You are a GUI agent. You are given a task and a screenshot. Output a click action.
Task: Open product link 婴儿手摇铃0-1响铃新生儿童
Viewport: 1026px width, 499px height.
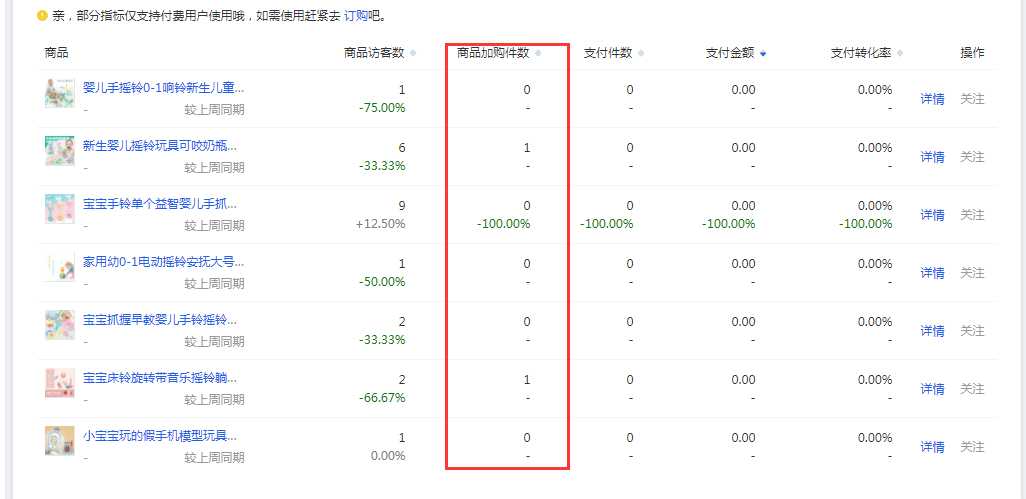pos(164,88)
